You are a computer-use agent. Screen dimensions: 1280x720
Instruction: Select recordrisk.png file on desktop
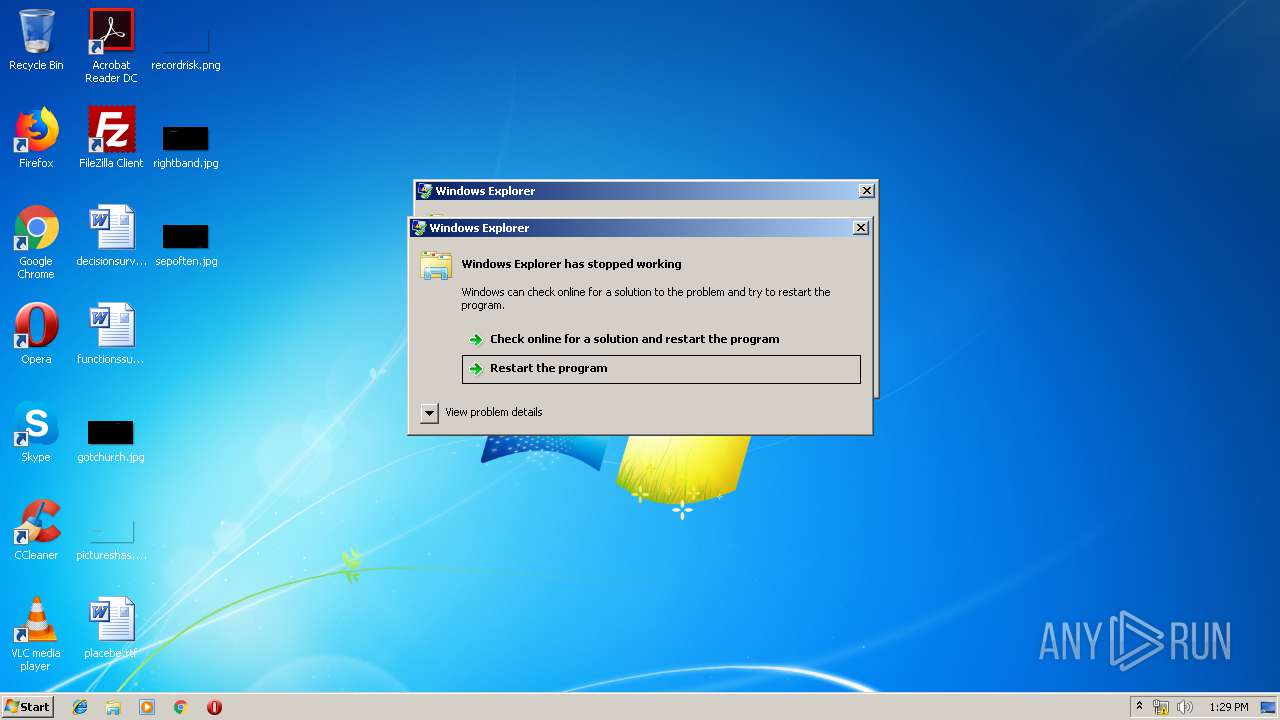pyautogui.click(x=186, y=46)
